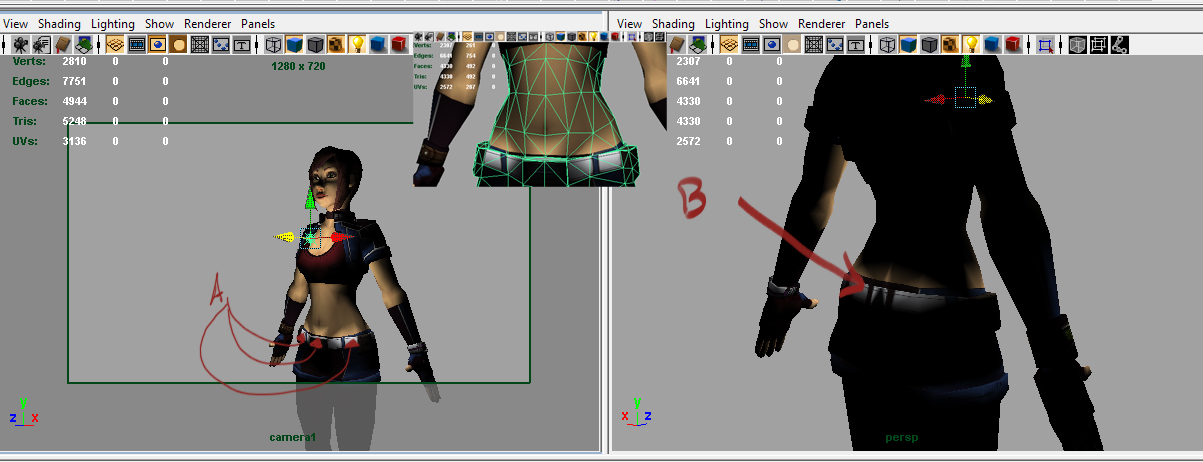1203x462 pixels.
Task: Click Bookmarks icon in camera1 panel toolbar
Action: click(x=63, y=44)
